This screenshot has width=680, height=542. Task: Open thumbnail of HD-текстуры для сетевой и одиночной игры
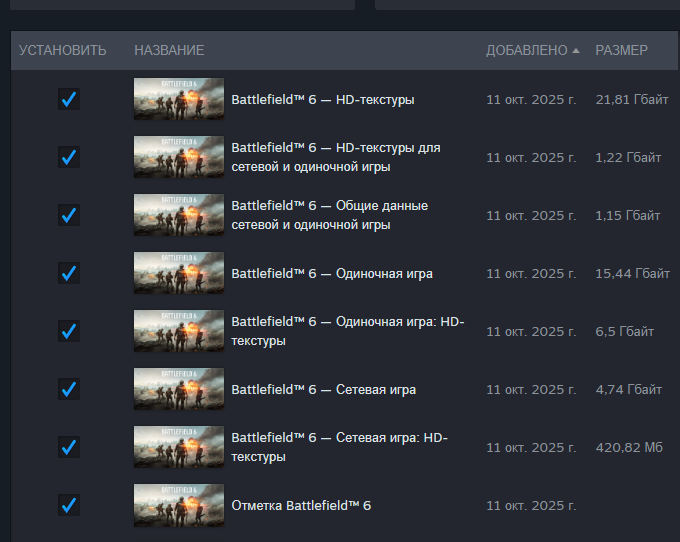pos(179,157)
